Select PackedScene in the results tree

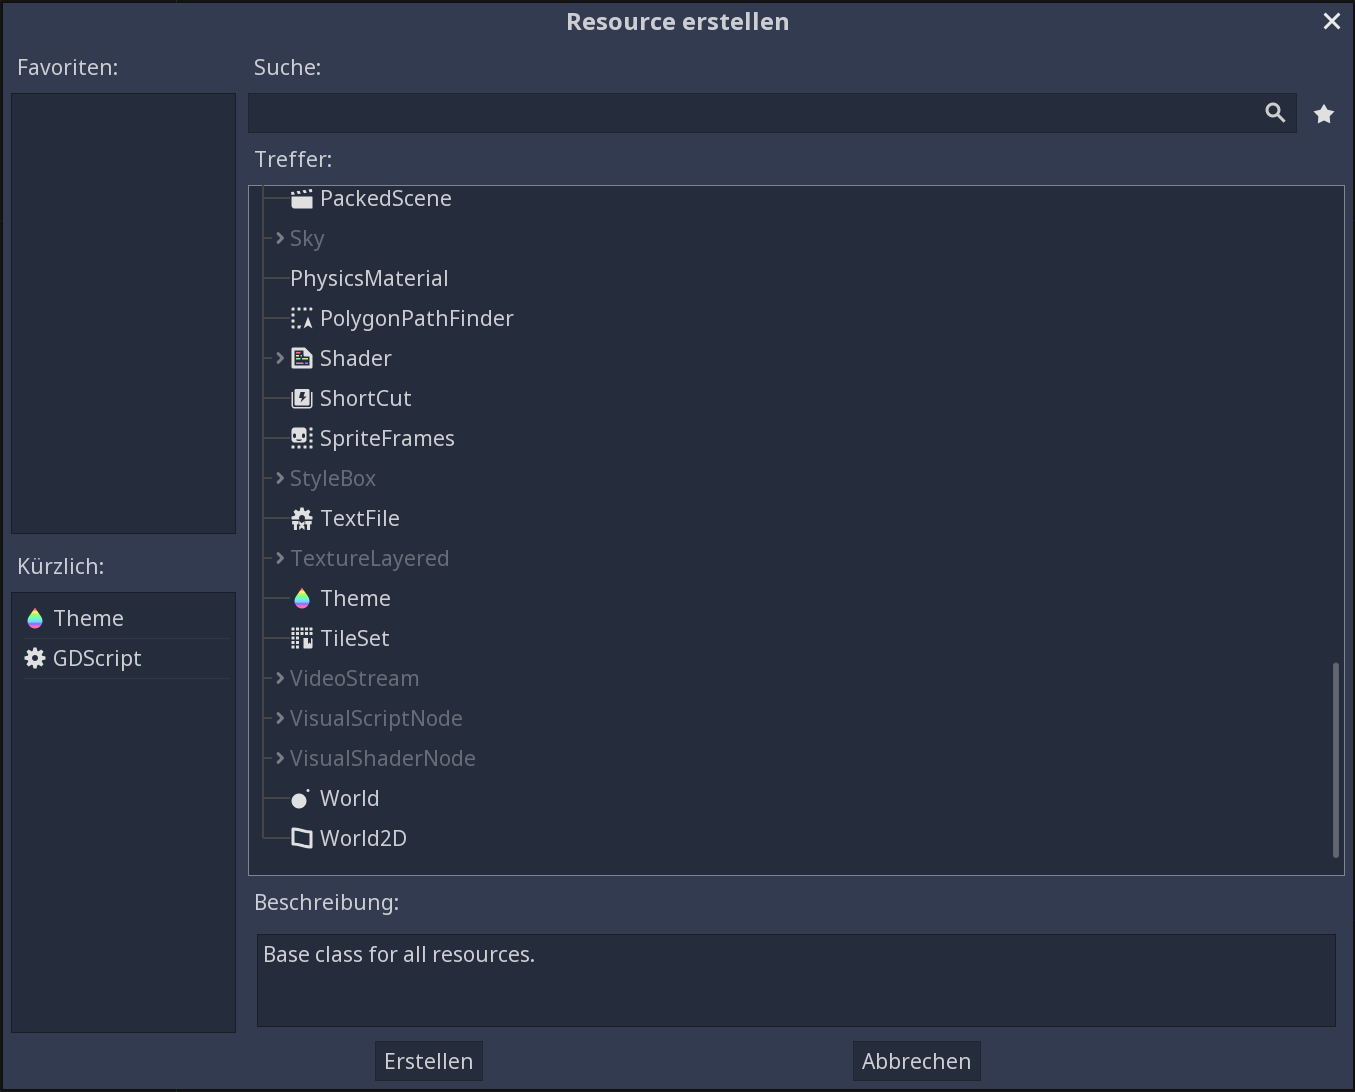click(386, 199)
